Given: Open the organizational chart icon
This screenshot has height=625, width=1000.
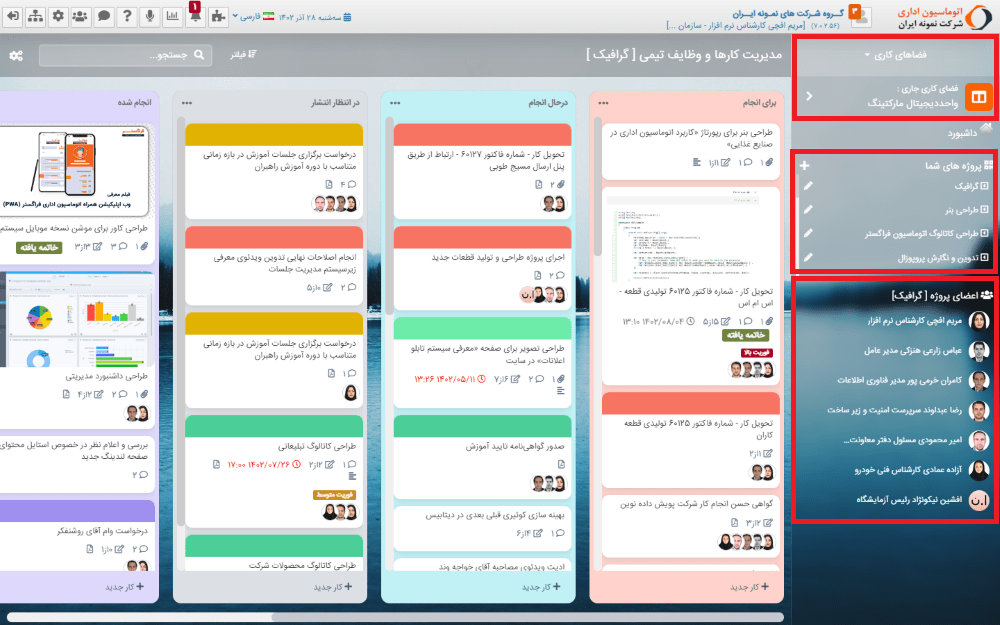Looking at the screenshot, I should [x=36, y=15].
